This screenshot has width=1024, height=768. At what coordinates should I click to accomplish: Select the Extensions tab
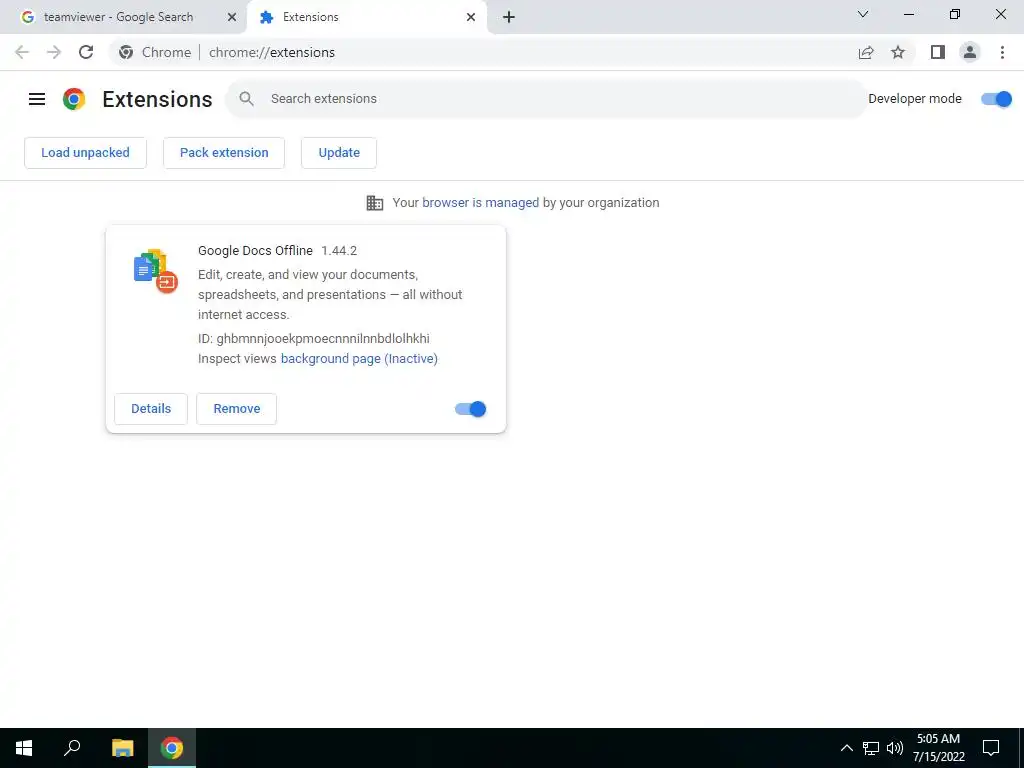point(366,17)
